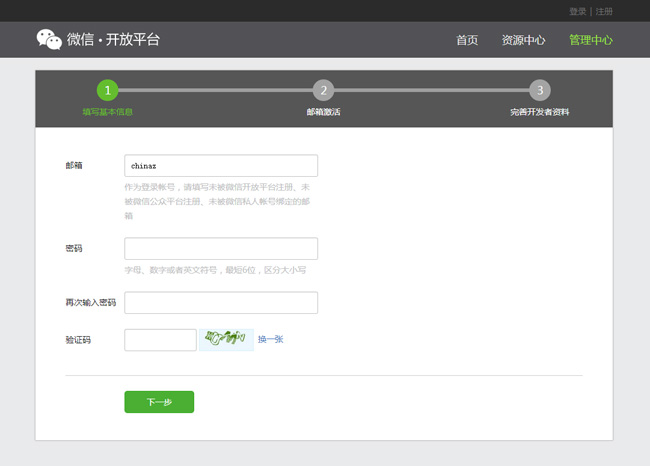Click the 验证码 captcha text box
650x466 pixels.
point(160,340)
